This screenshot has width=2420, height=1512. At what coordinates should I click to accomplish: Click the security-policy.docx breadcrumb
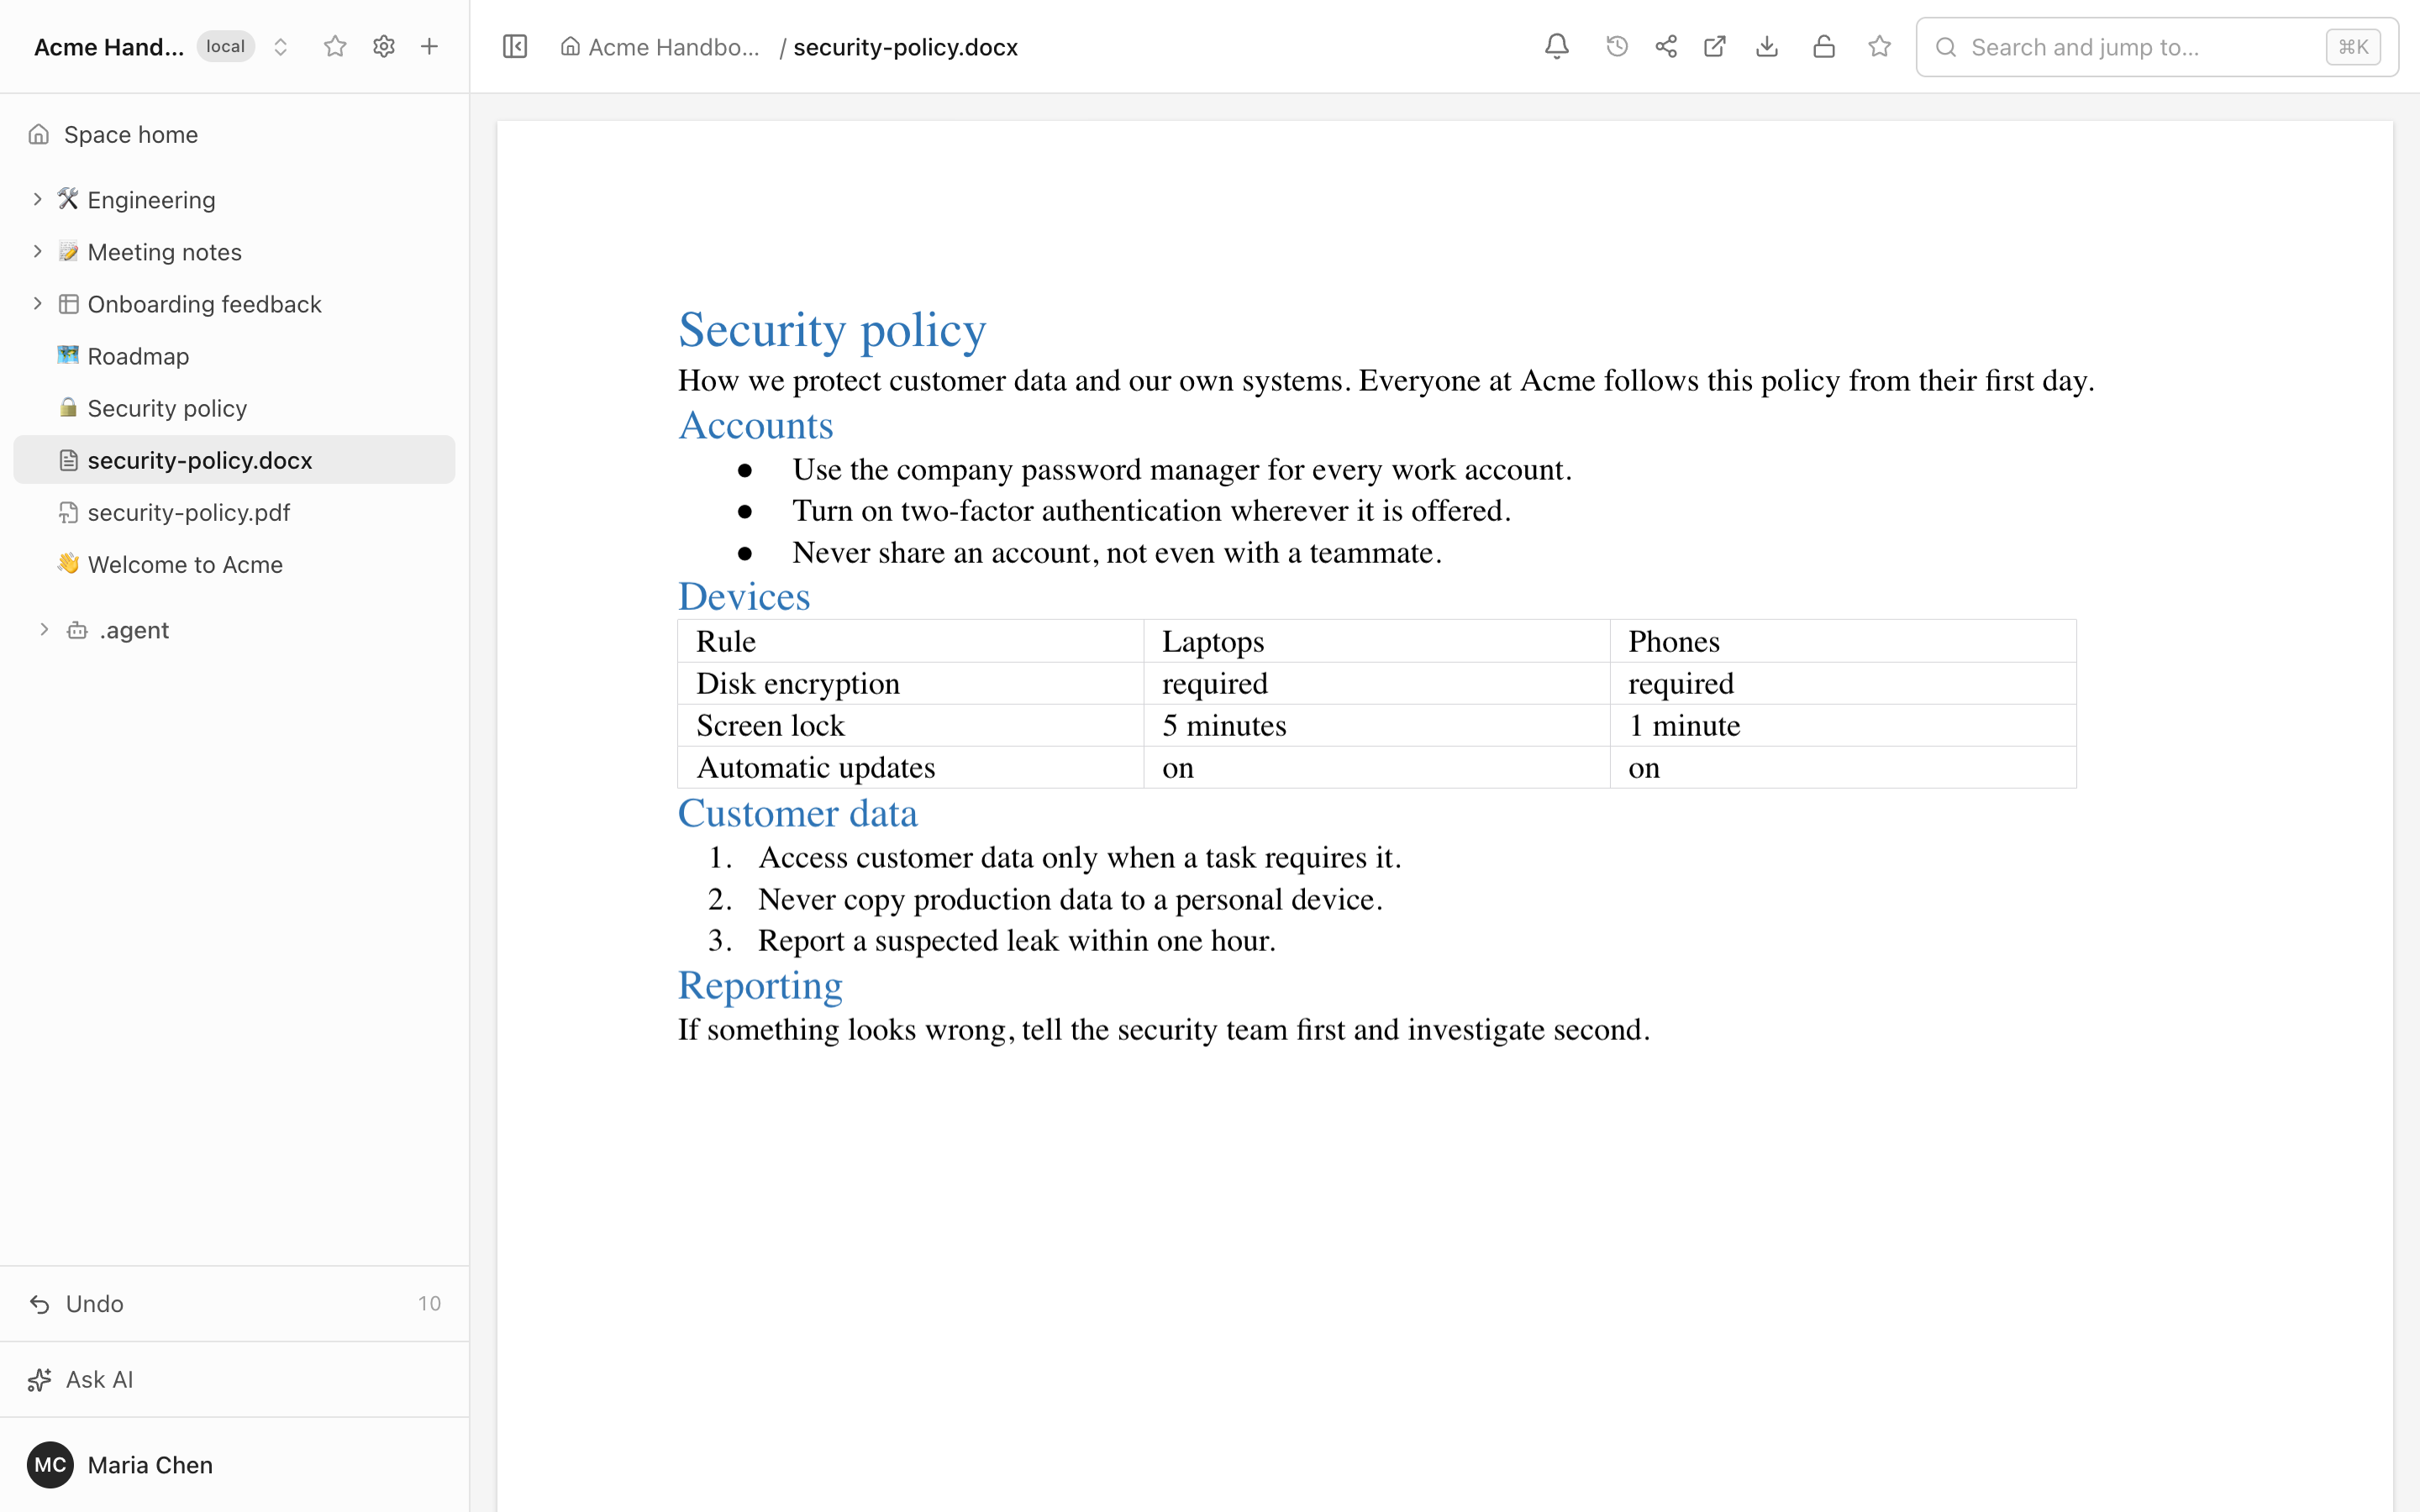point(905,47)
